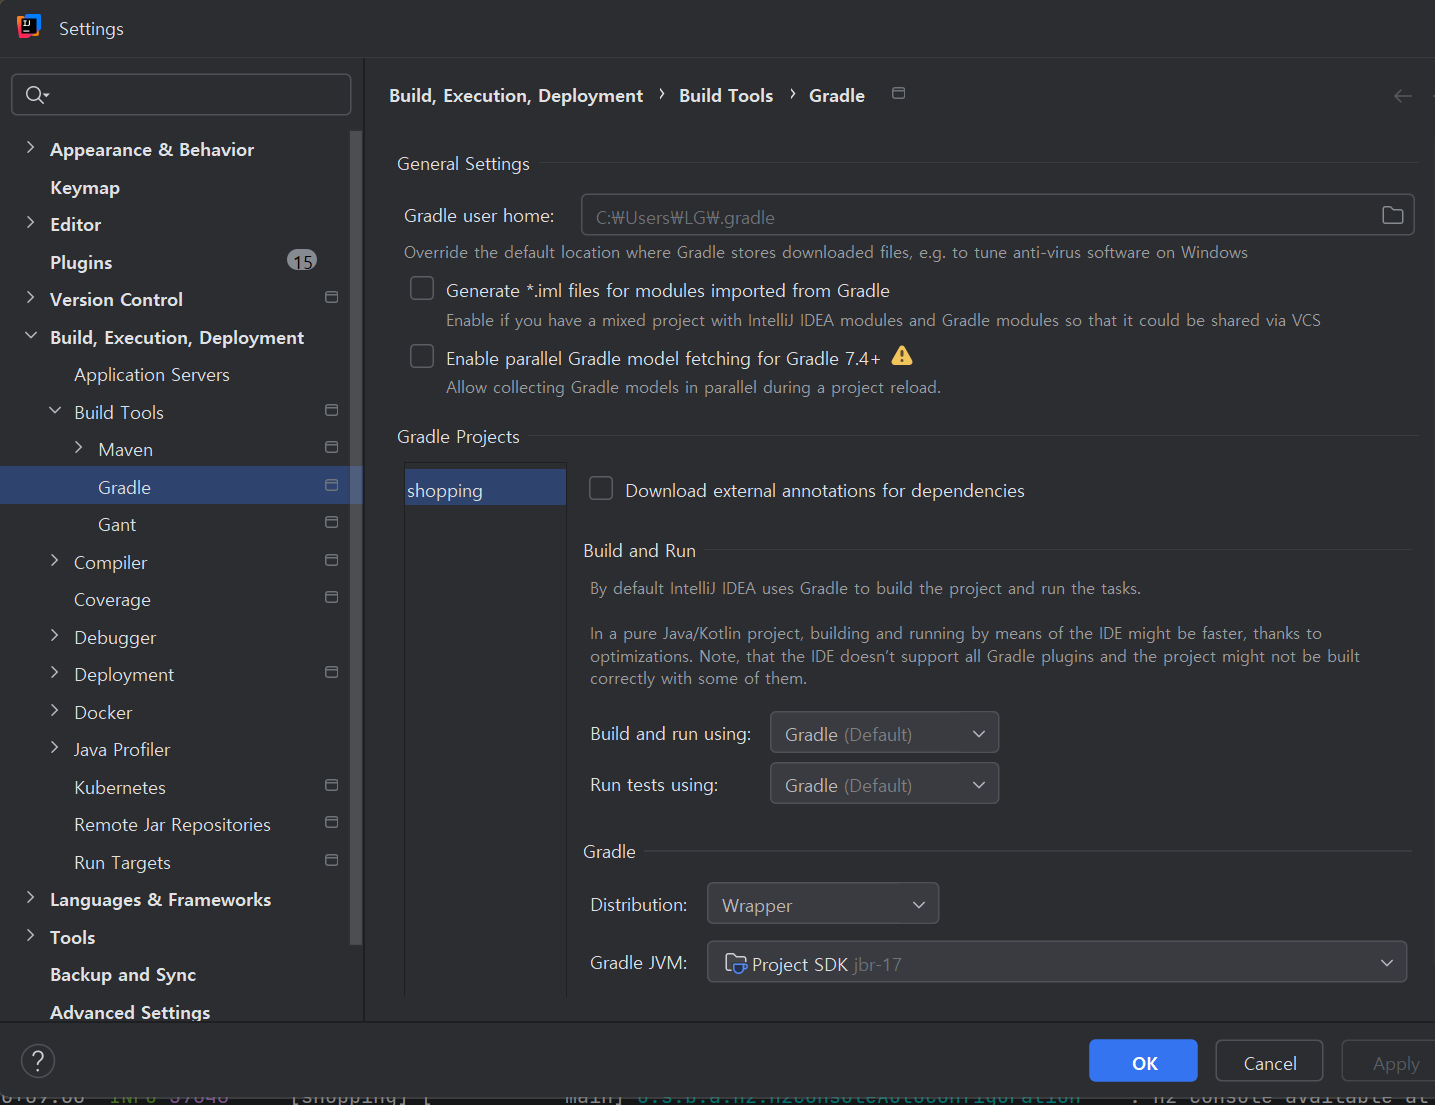Expand the Docker node

pos(55,711)
